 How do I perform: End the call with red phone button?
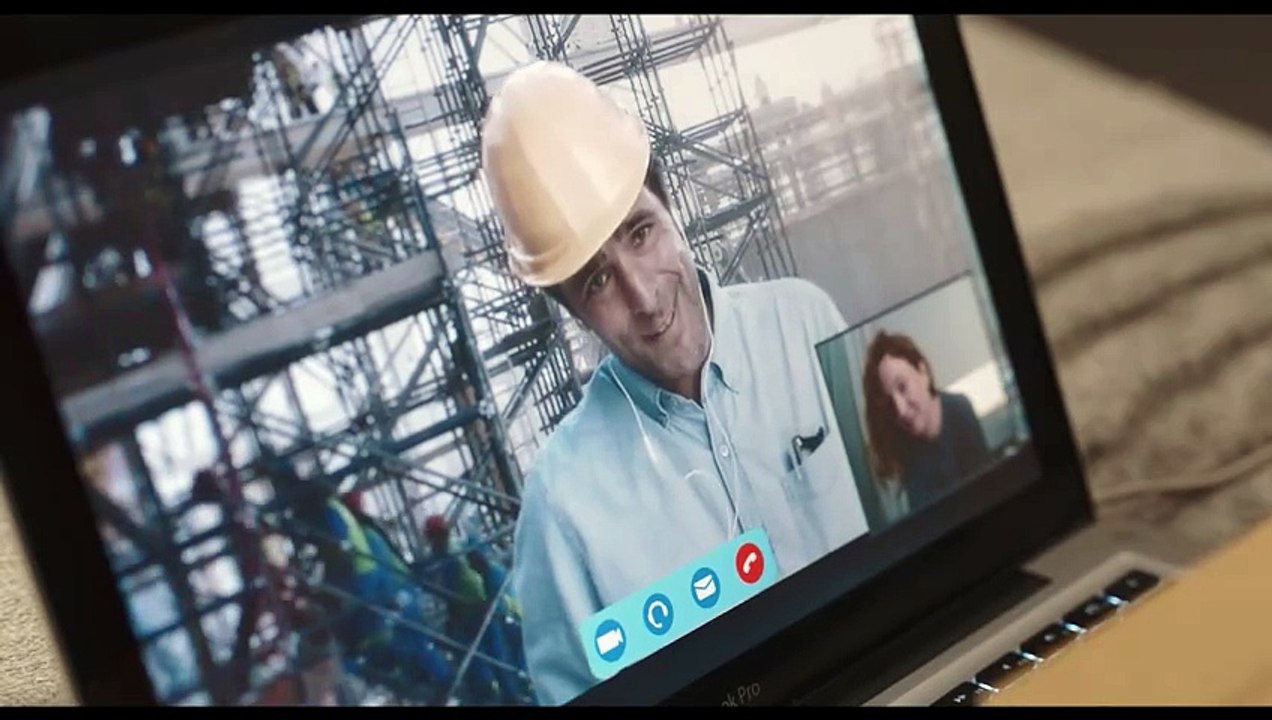coord(749,563)
